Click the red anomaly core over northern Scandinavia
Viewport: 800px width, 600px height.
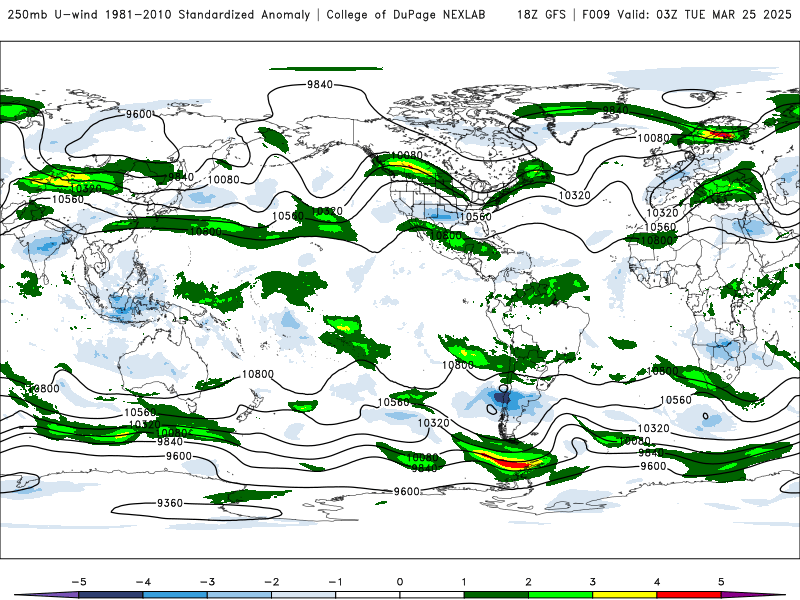click(x=720, y=135)
